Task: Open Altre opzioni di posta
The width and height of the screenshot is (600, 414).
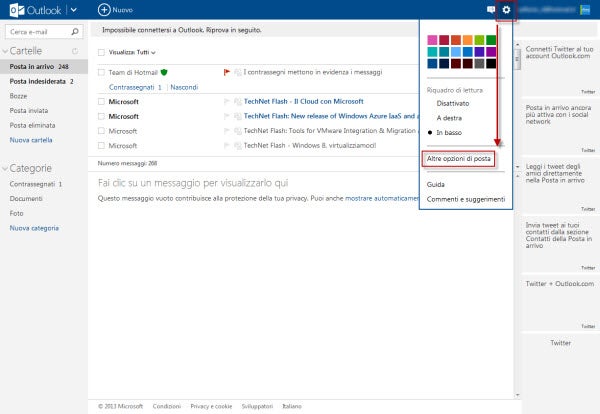Action: pos(458,158)
